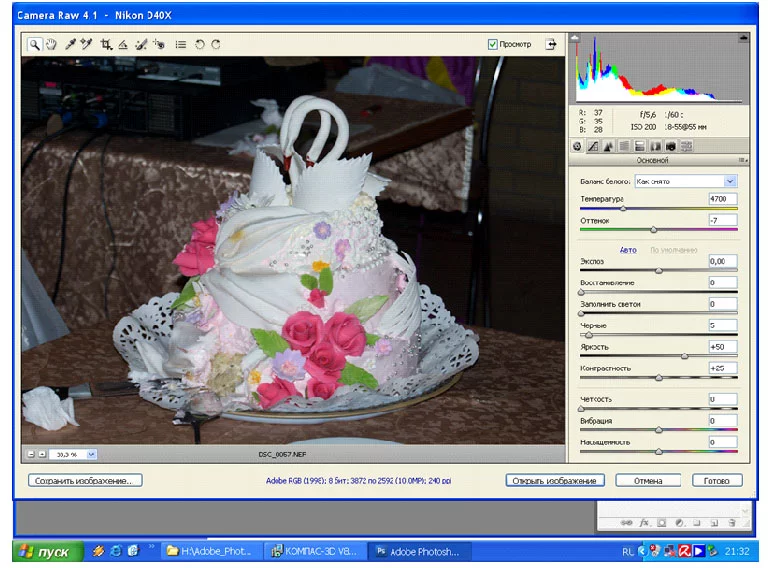Switch to the Tone Curve tab icon
Screen dimensions: 771x568
(593, 146)
